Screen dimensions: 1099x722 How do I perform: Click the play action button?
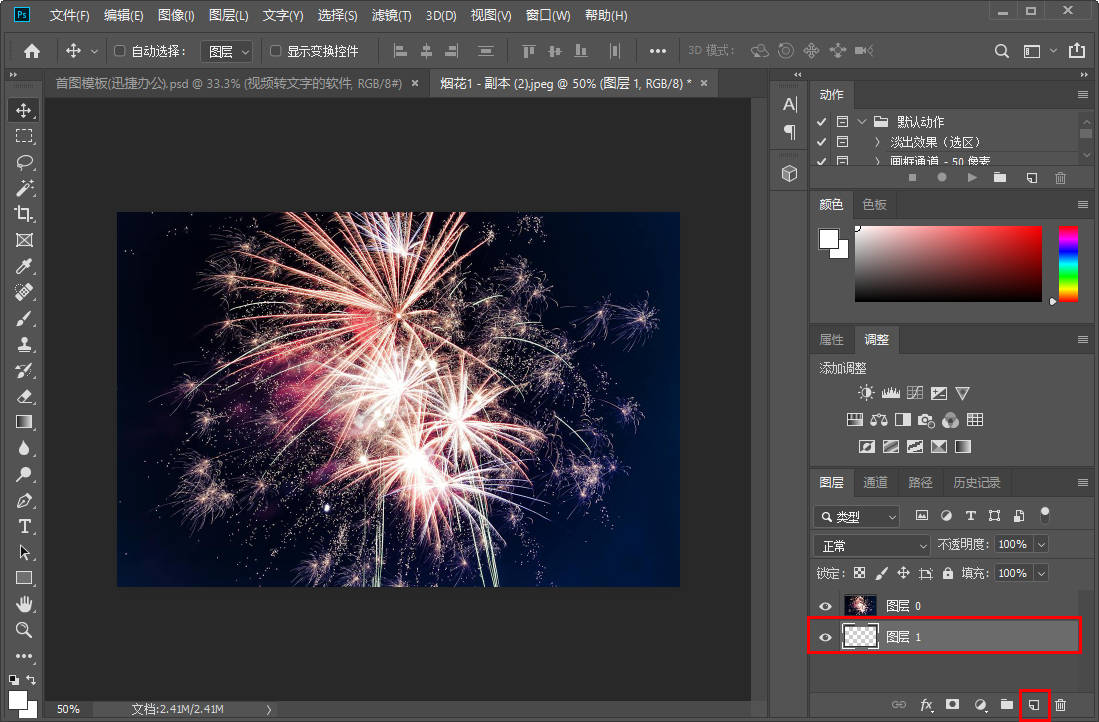[971, 177]
